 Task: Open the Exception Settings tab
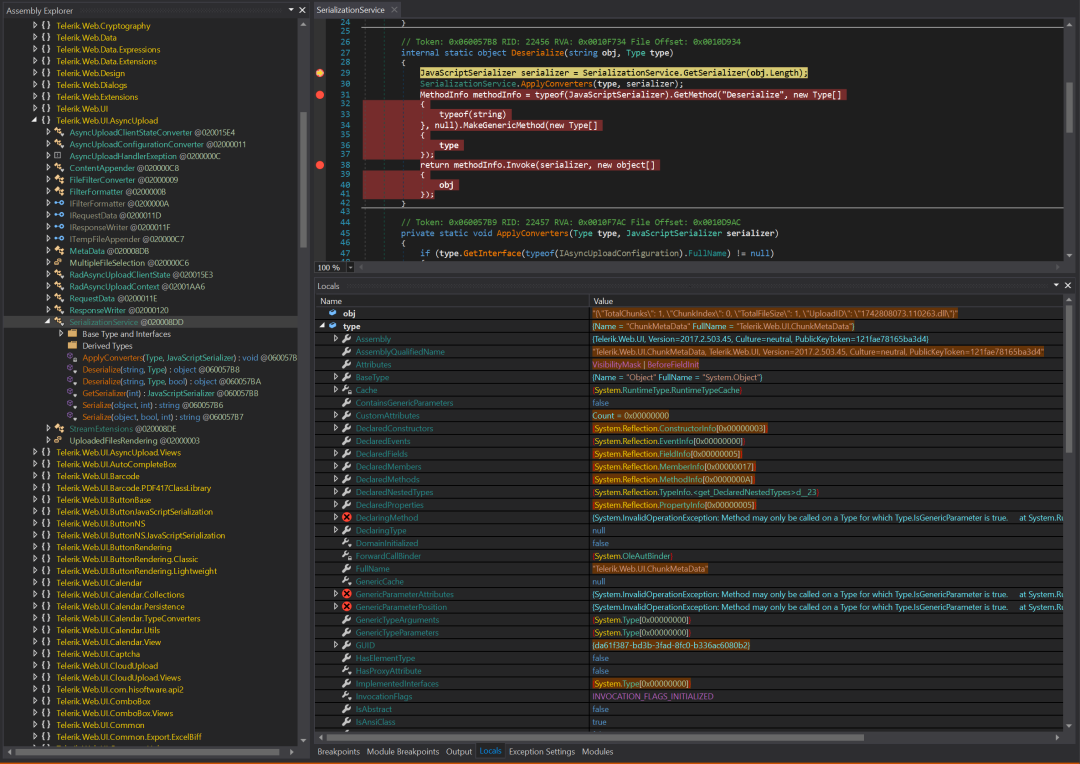point(541,752)
